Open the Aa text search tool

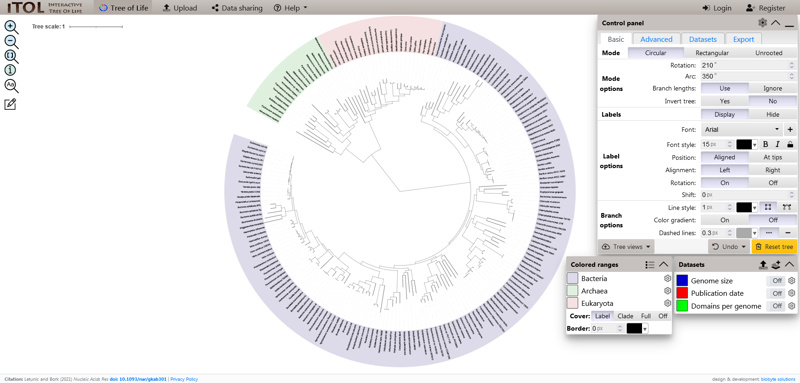(11, 86)
